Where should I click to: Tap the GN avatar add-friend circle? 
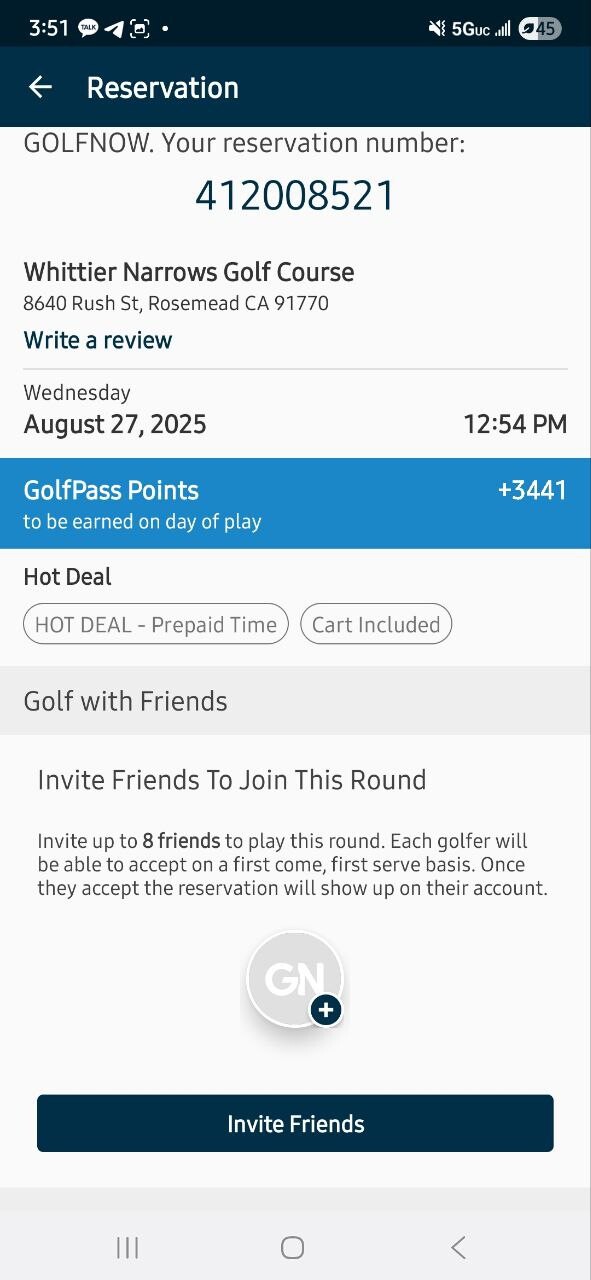coord(295,980)
